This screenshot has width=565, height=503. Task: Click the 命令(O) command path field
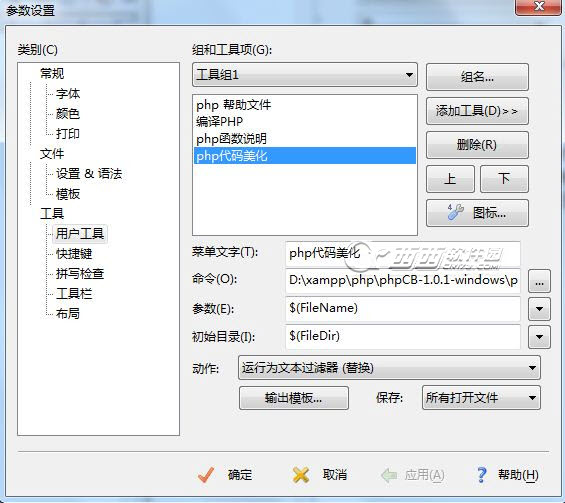[x=403, y=281]
